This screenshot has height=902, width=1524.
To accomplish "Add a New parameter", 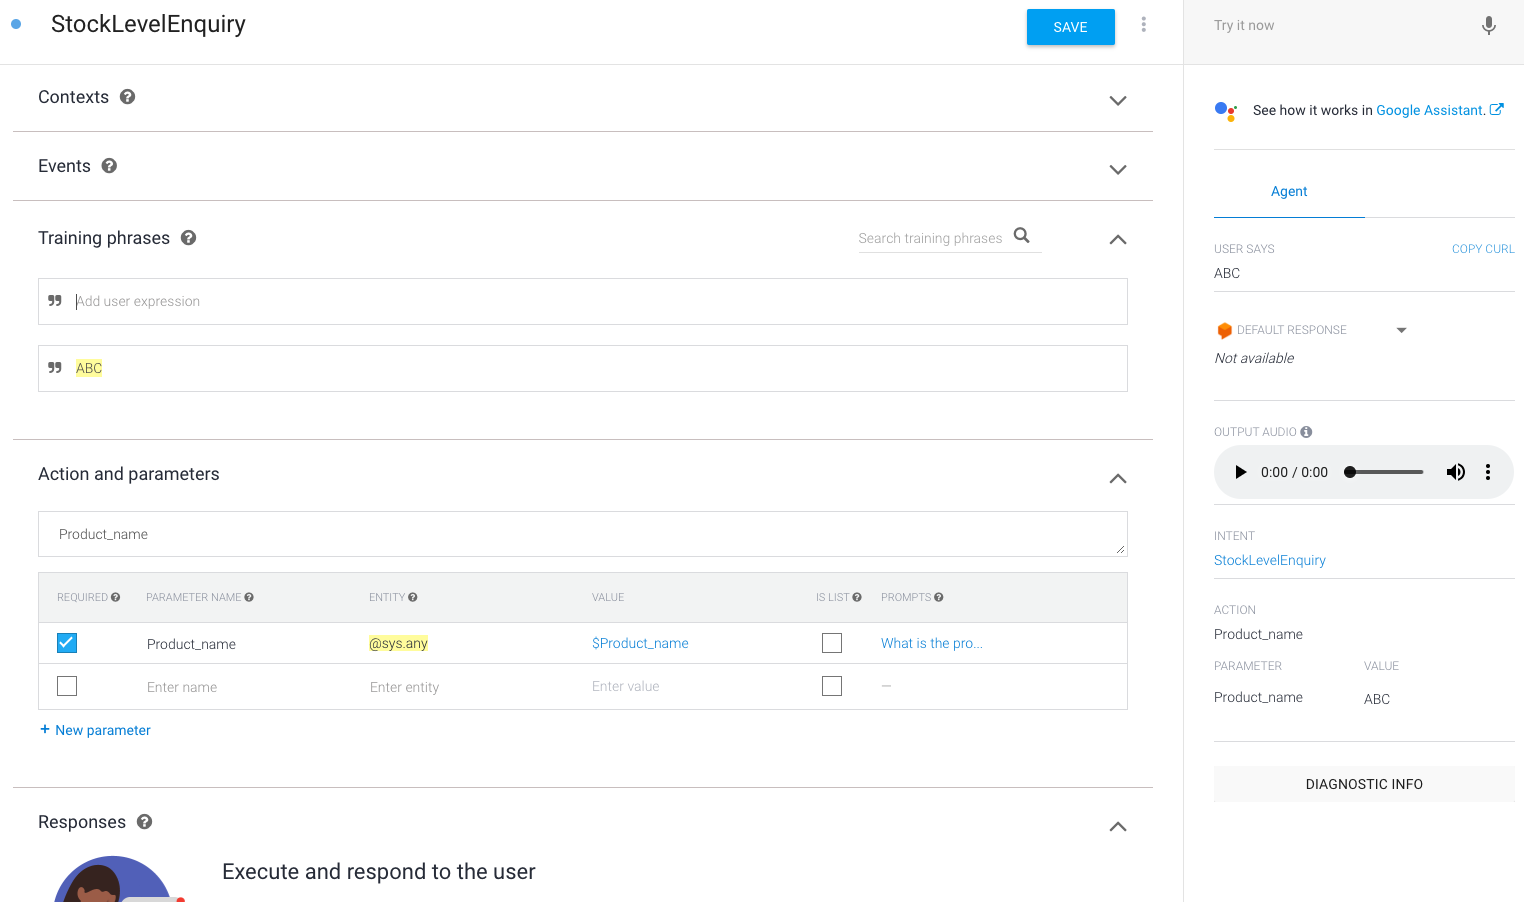I will (95, 730).
